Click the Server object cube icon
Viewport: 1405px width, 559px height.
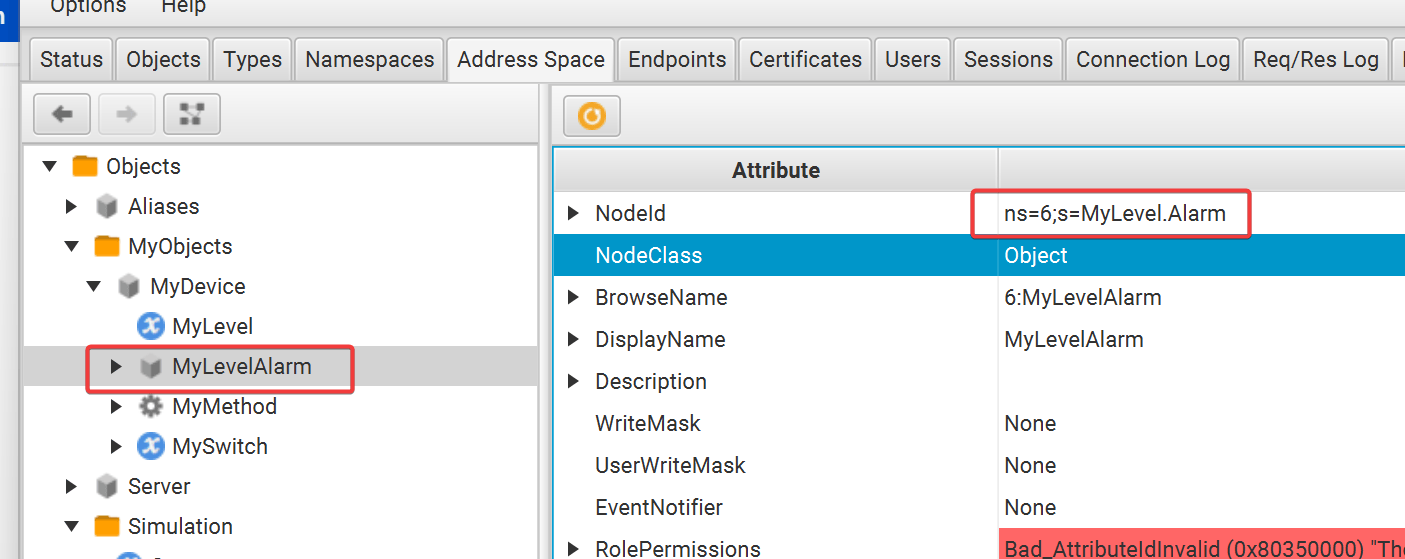pos(106,487)
